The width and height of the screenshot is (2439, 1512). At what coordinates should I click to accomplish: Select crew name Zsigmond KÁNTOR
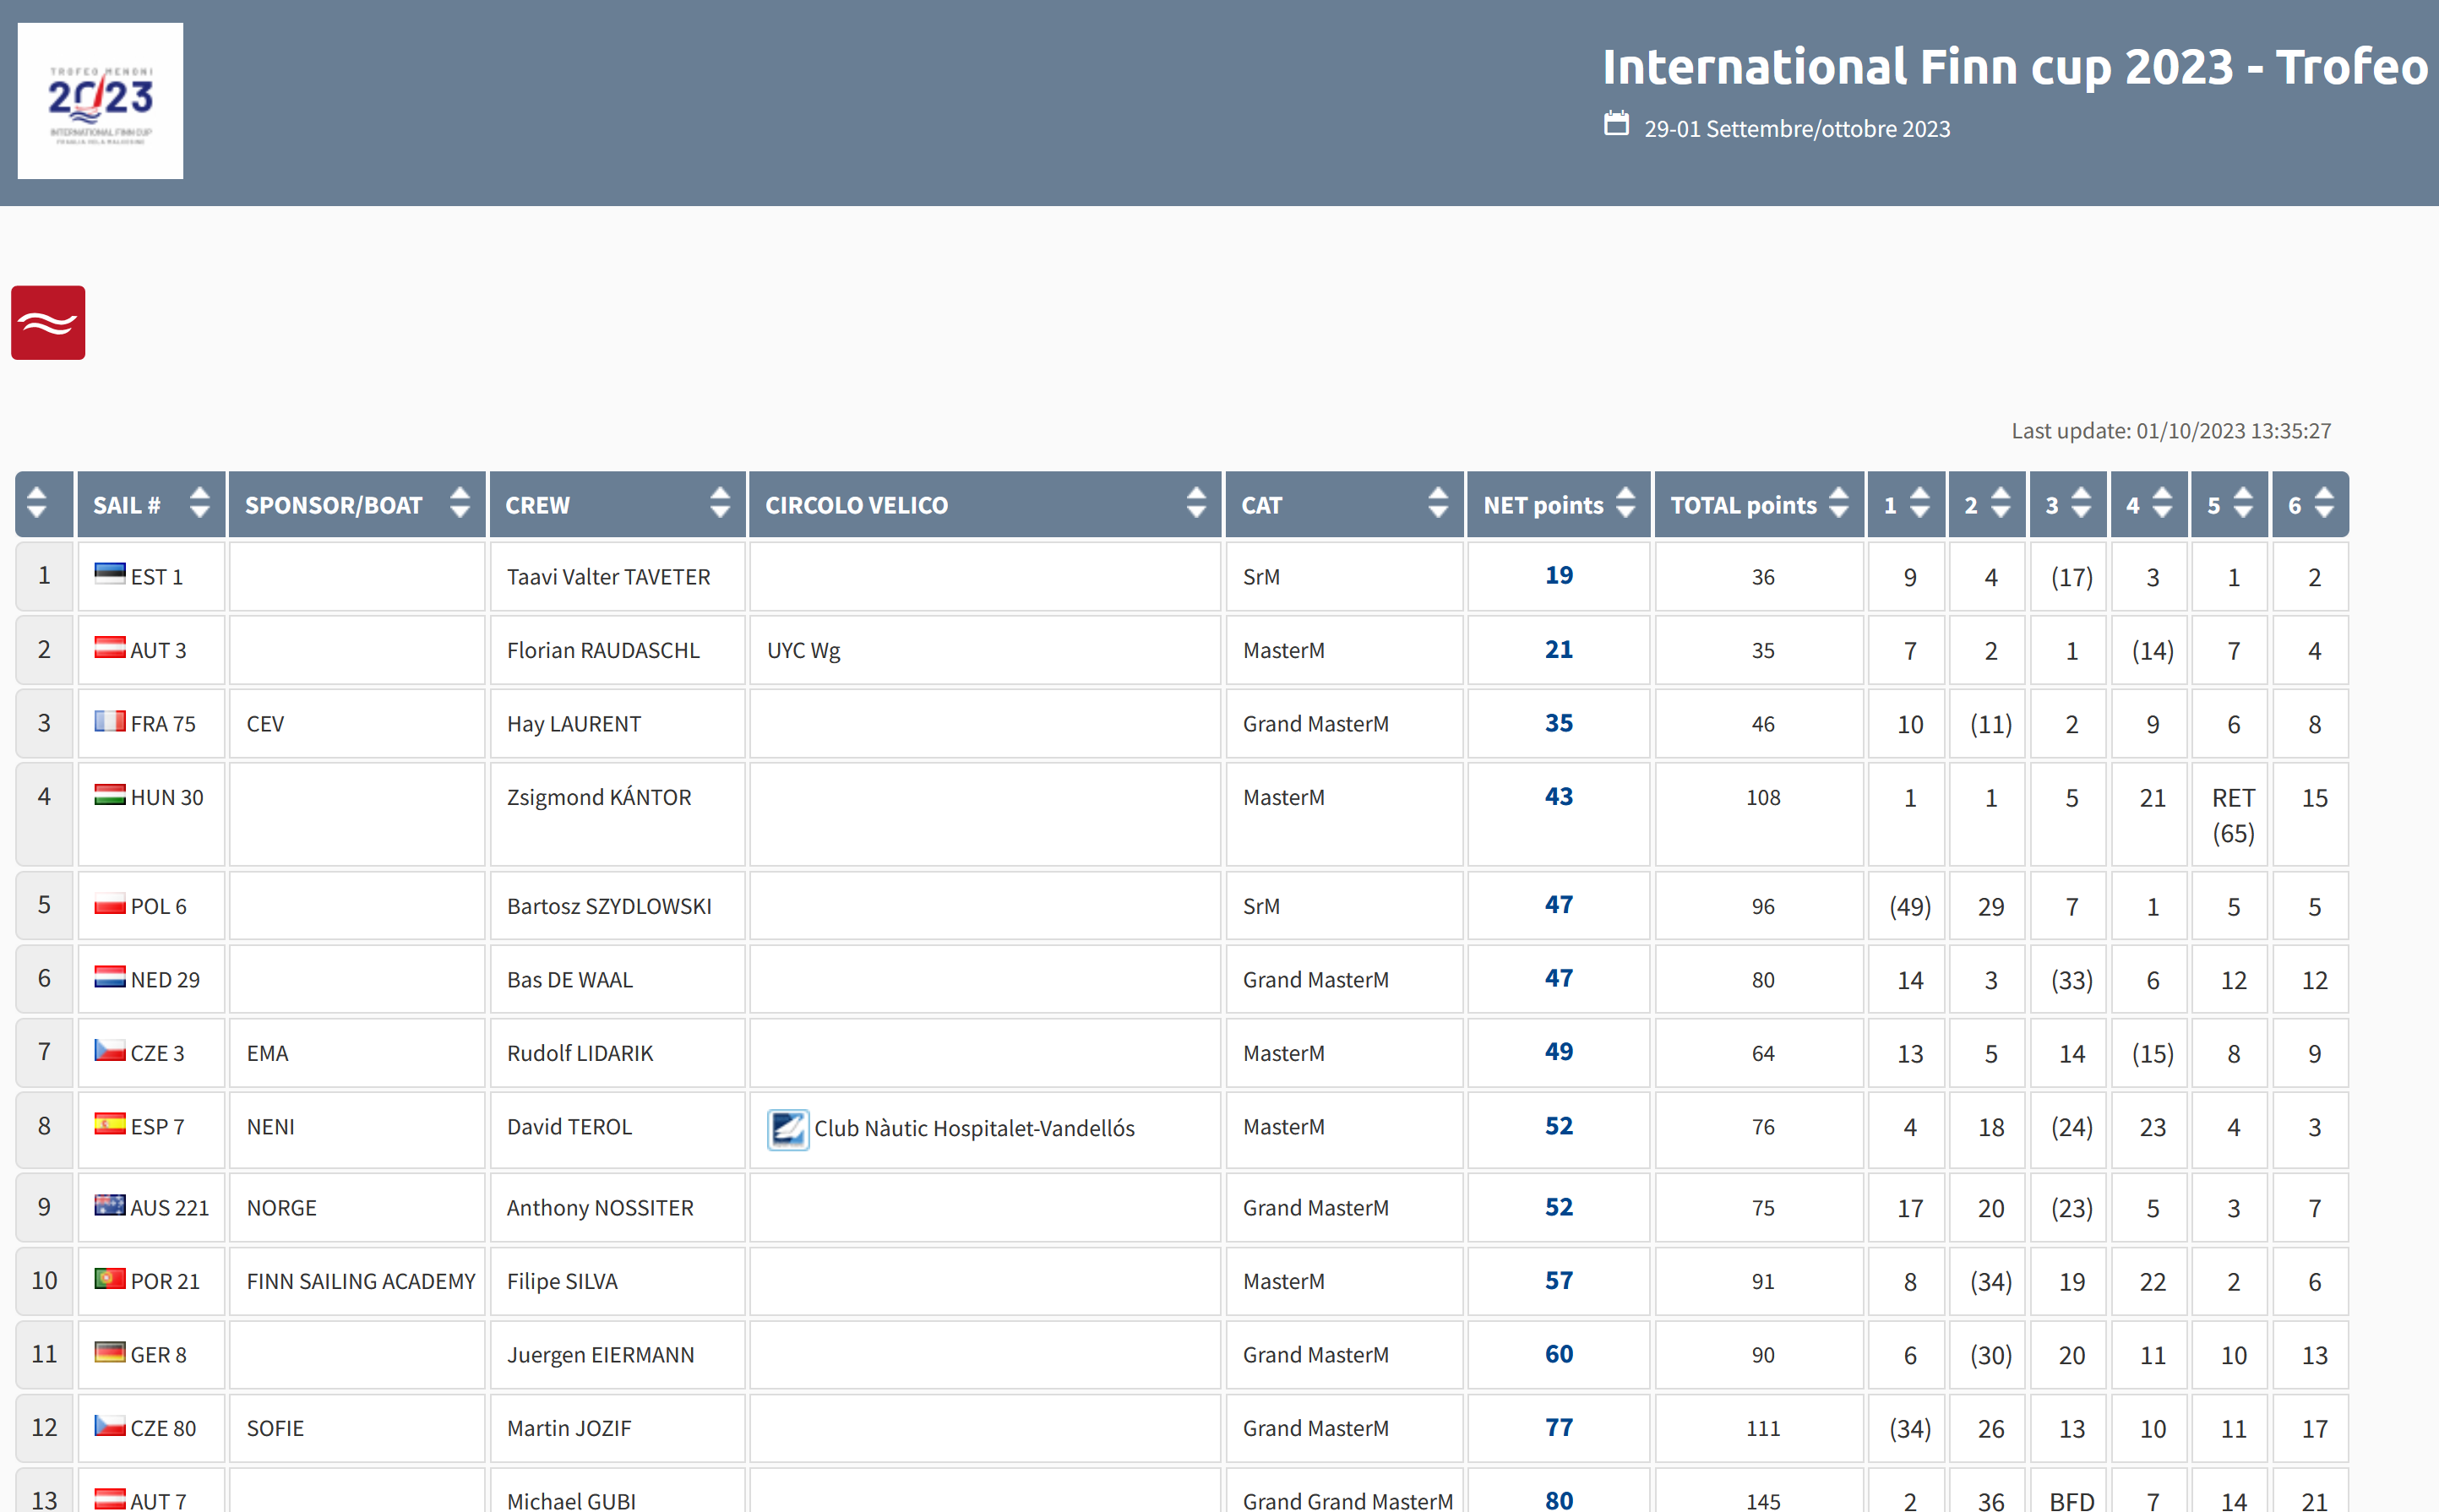[x=599, y=797]
